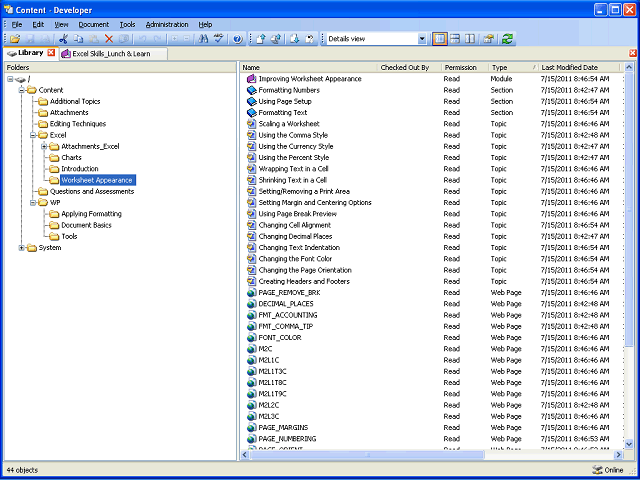Image resolution: width=640 pixels, height=480 pixels.
Task: Close the Library tab with red X
Action: [51, 53]
